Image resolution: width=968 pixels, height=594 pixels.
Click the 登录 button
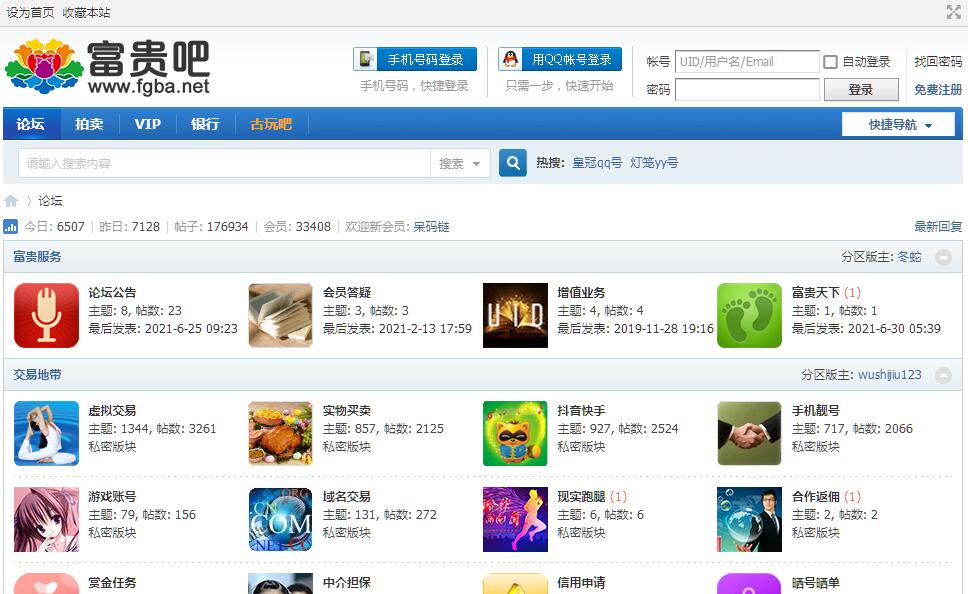[861, 89]
